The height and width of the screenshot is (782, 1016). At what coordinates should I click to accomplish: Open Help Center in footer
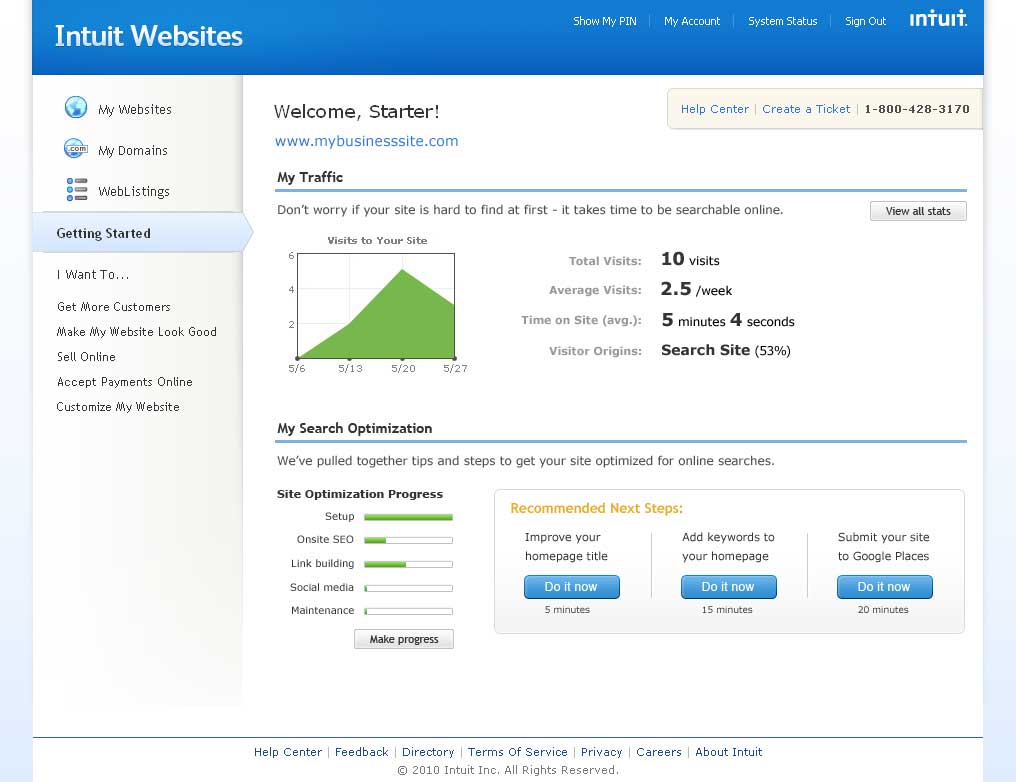(x=288, y=752)
